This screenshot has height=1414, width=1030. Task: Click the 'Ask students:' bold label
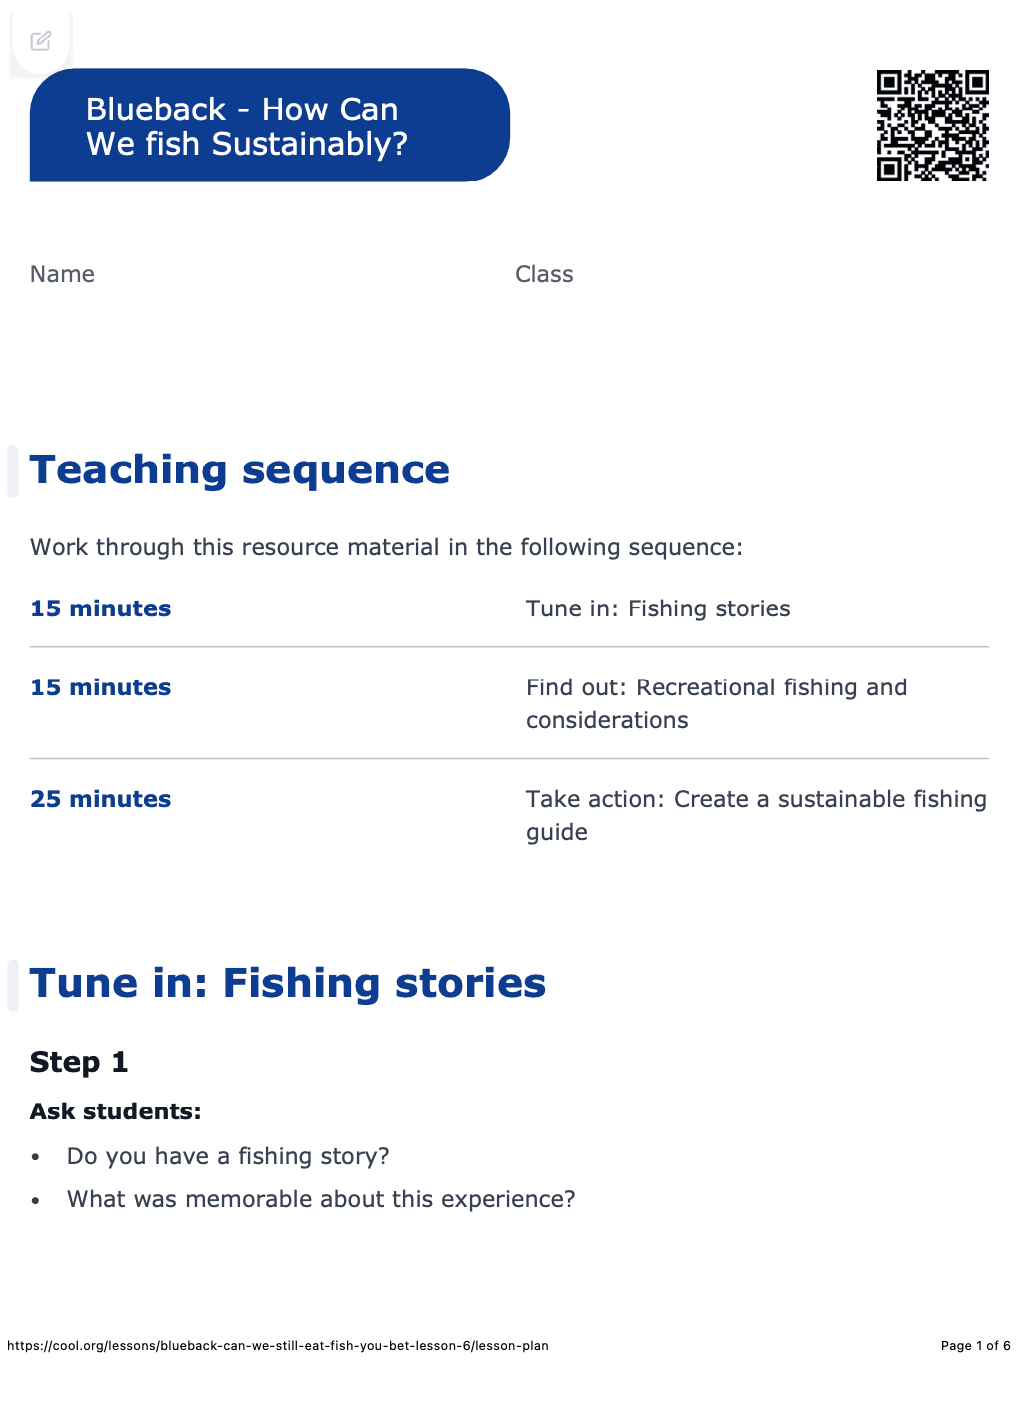116,1111
